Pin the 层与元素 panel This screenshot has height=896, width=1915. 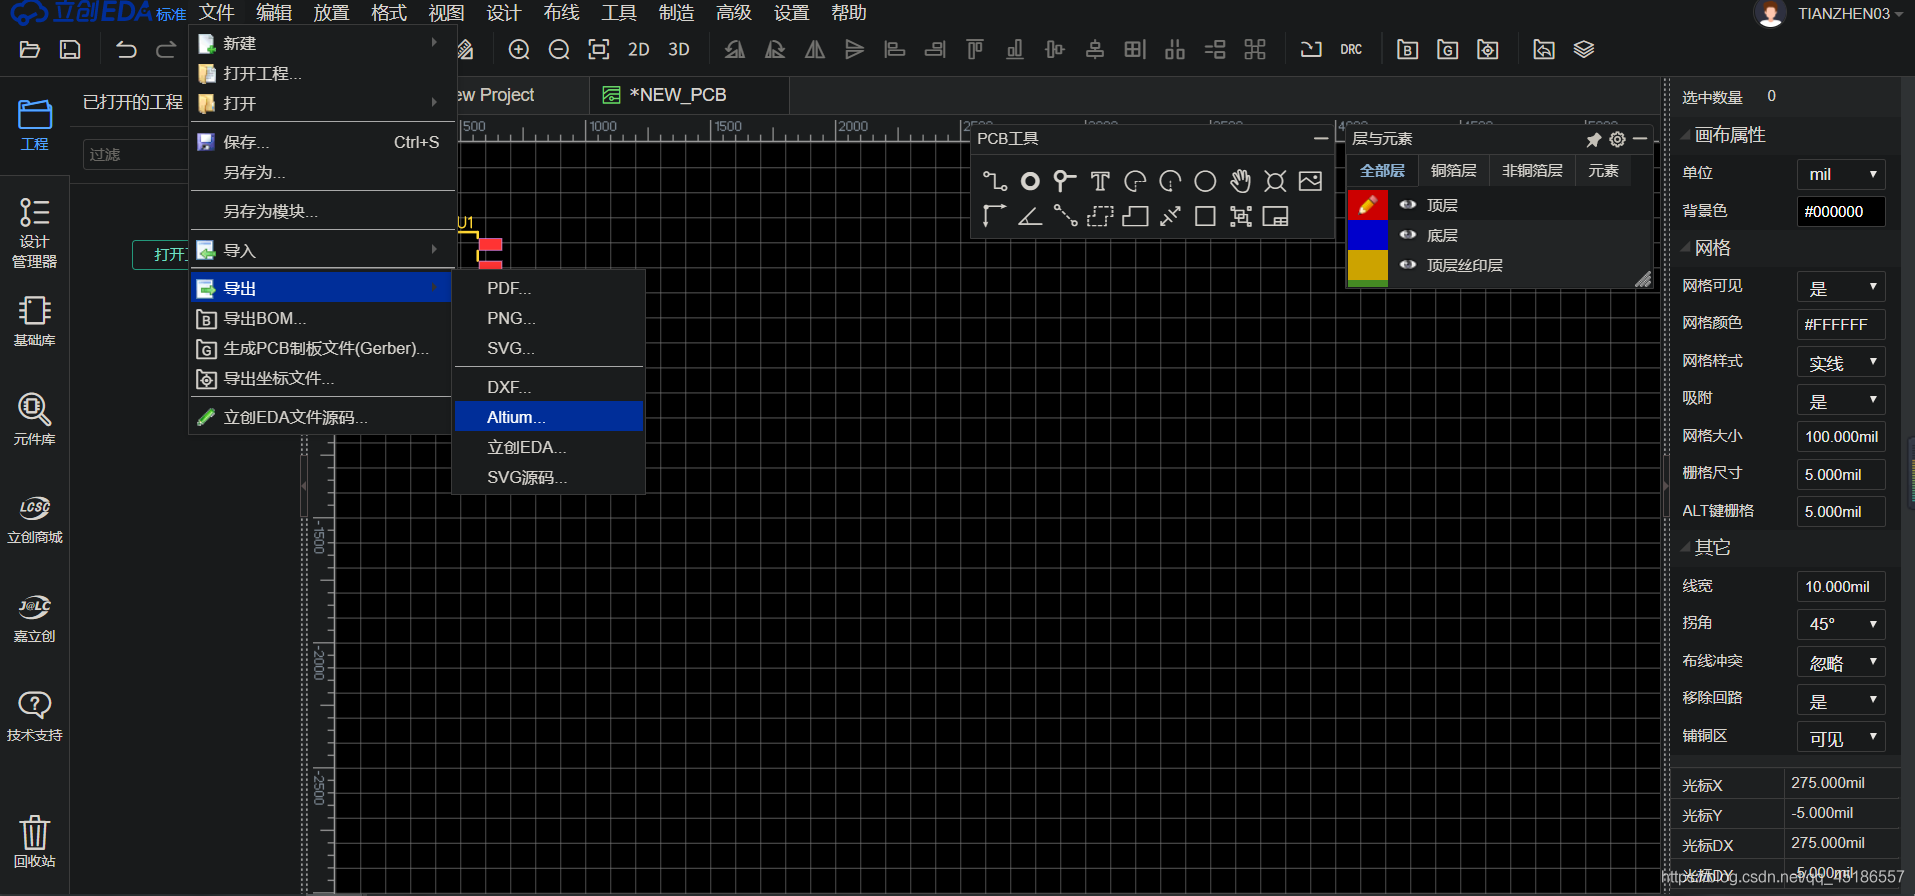point(1594,139)
